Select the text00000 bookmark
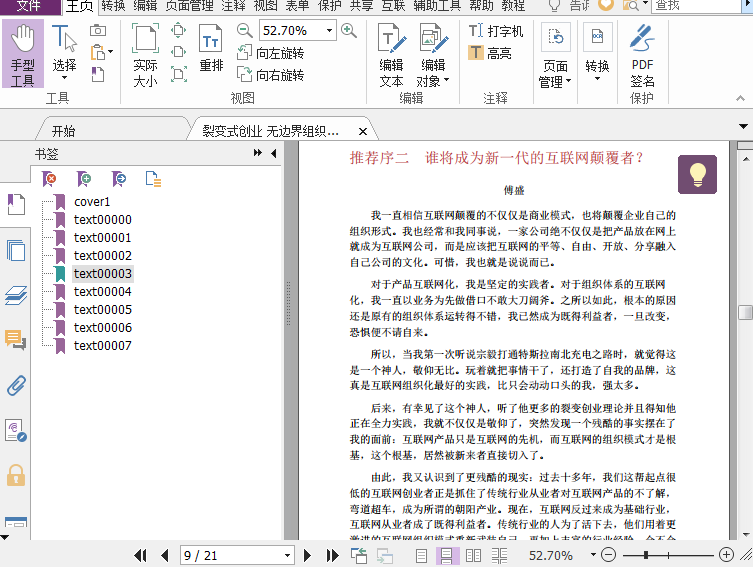The image size is (753, 567). [x=103, y=219]
